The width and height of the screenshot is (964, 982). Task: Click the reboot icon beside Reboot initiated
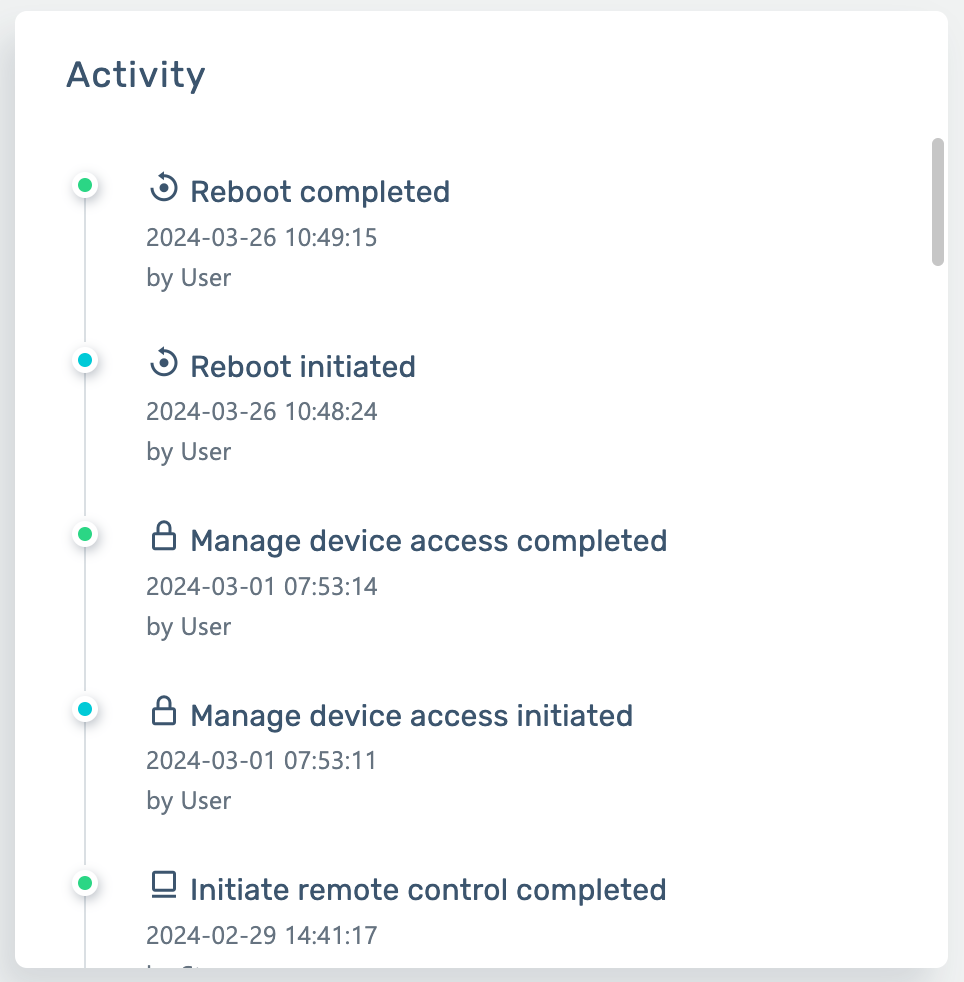163,364
